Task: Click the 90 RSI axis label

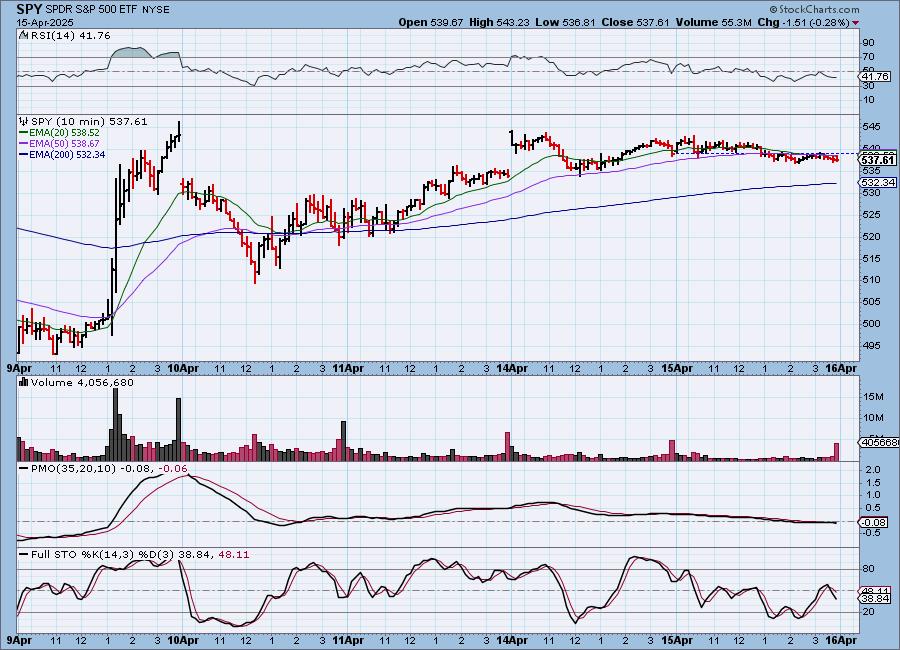Action: [x=868, y=43]
